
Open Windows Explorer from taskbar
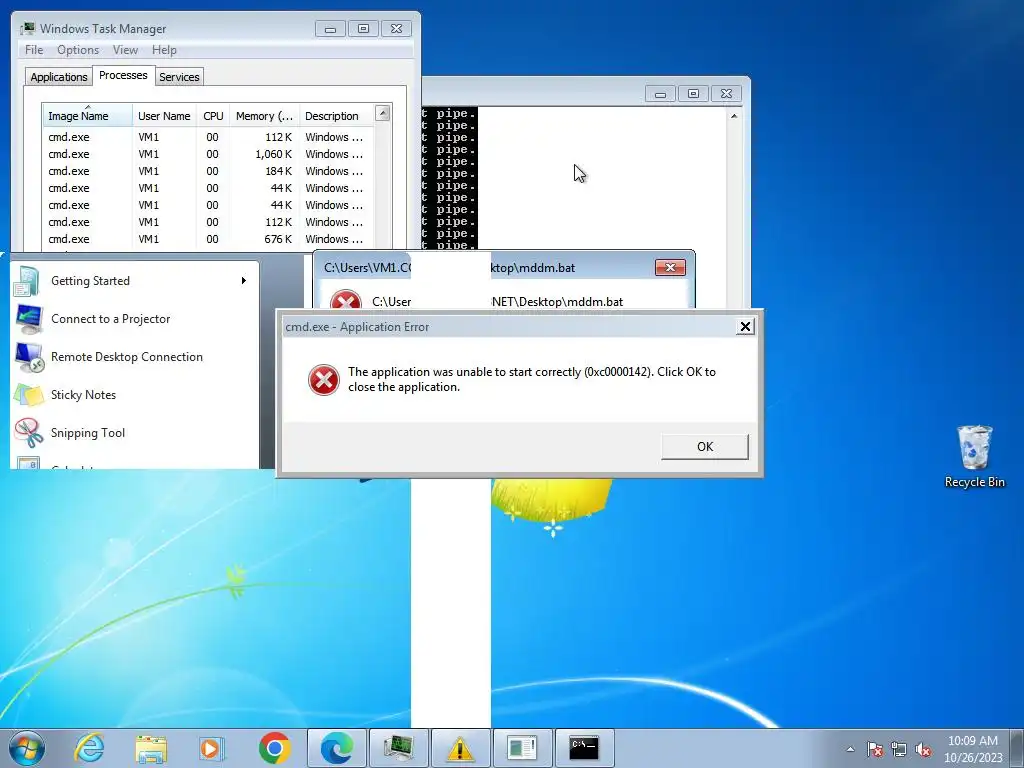[x=151, y=748]
